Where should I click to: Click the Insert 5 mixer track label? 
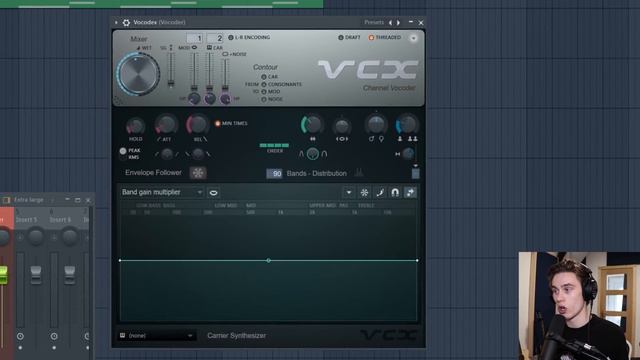pyautogui.click(x=27, y=220)
